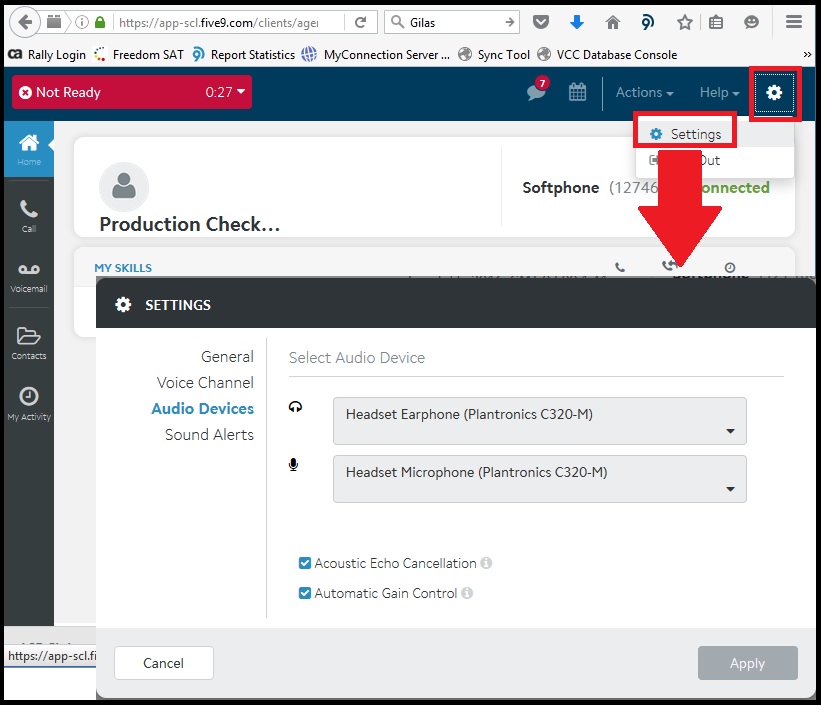Screen dimensions: 821x705
Task: Open My Activity clock in sidebar
Action: click(x=29, y=403)
